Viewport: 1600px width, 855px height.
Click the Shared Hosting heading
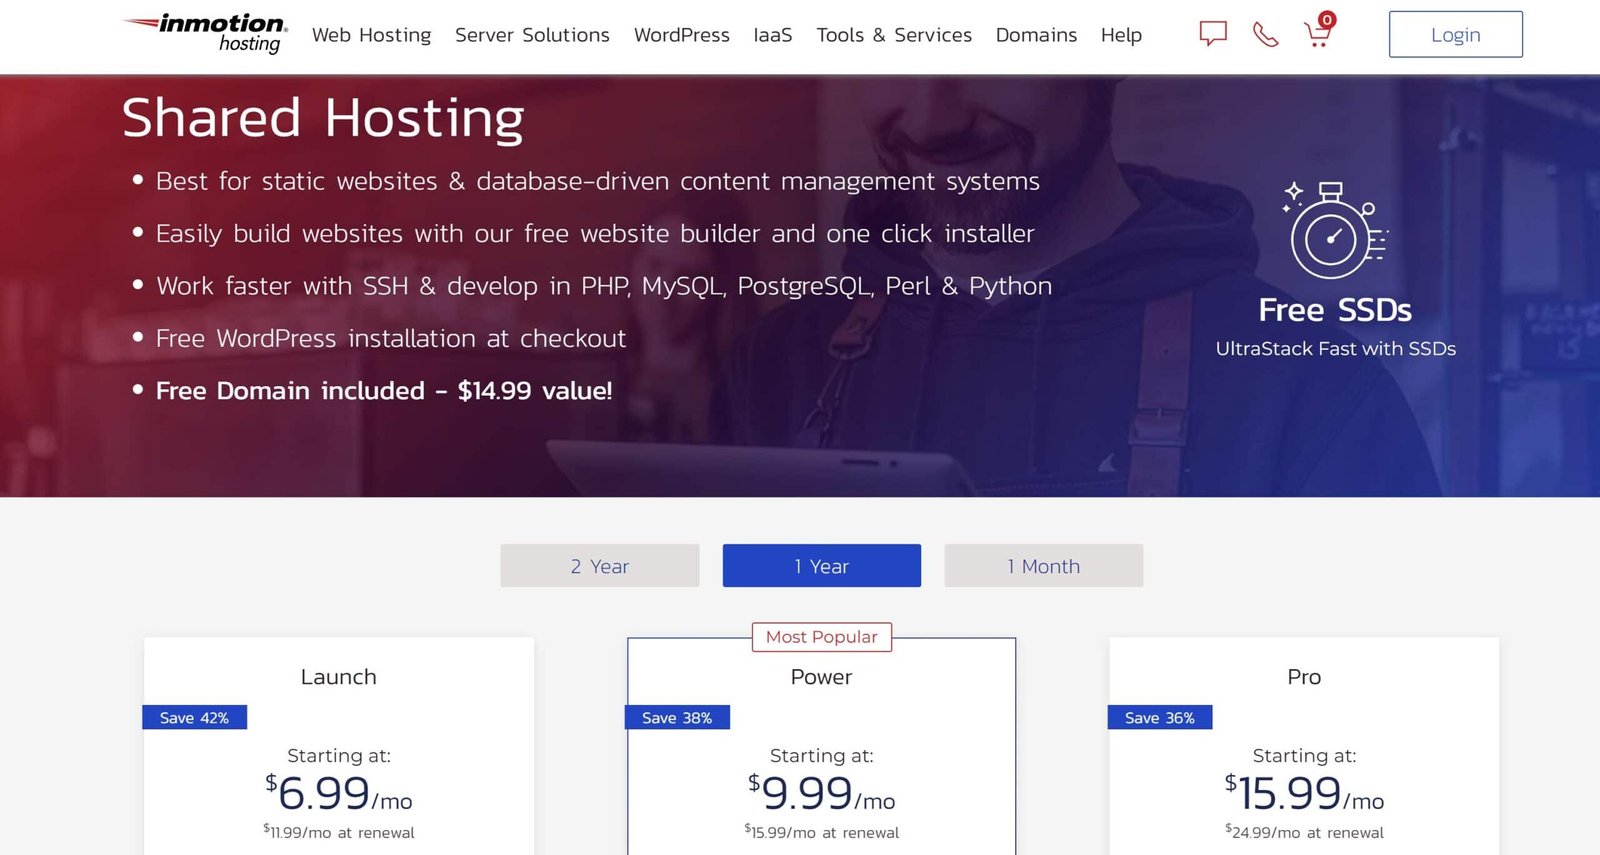[x=323, y=118]
